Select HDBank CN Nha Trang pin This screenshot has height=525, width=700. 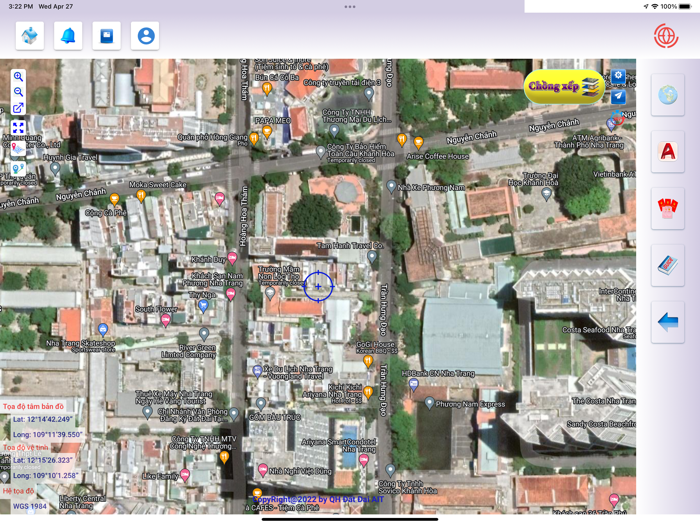414,383
